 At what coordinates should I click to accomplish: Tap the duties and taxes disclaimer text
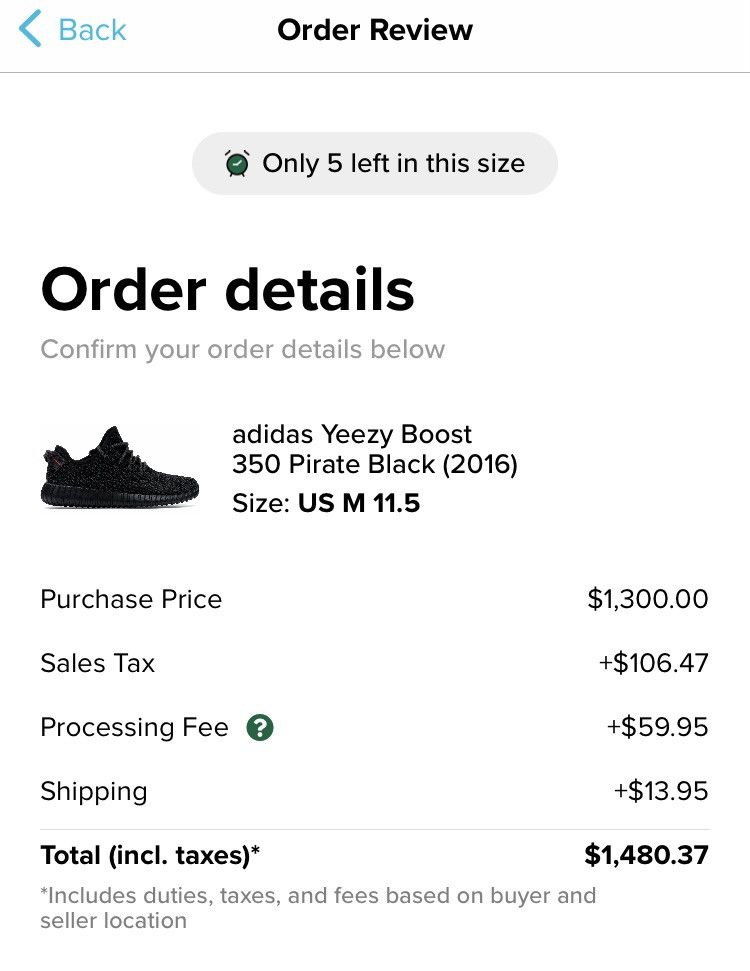click(318, 907)
